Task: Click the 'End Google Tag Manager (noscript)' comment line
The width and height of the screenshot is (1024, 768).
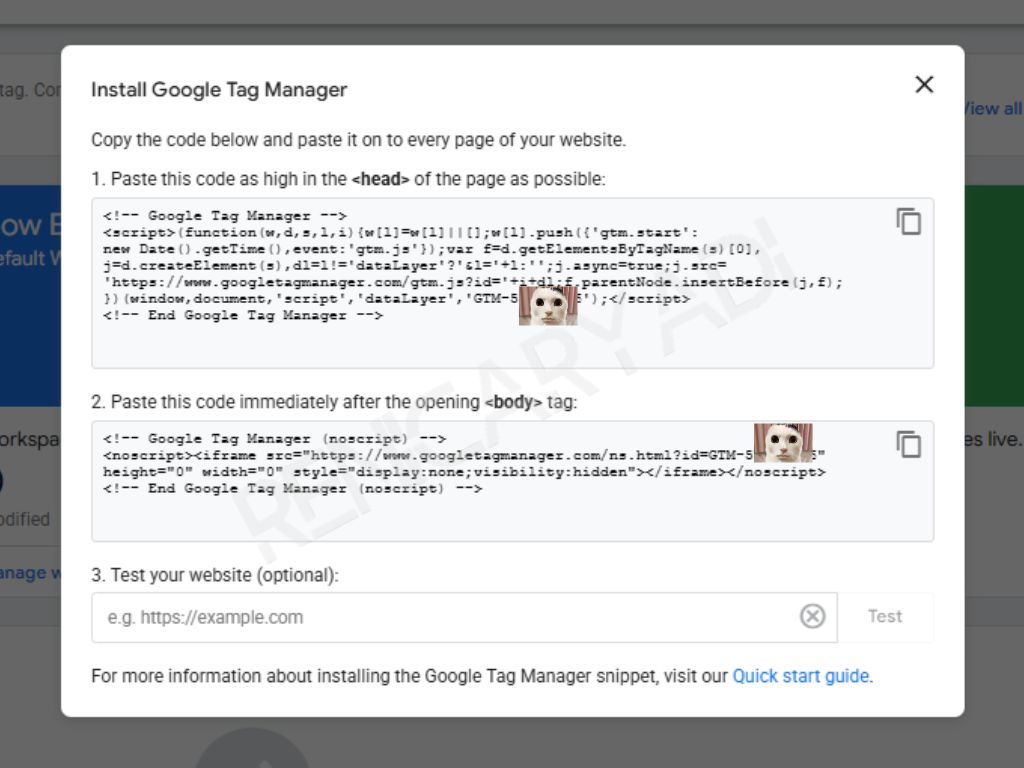Action: [x=292, y=488]
